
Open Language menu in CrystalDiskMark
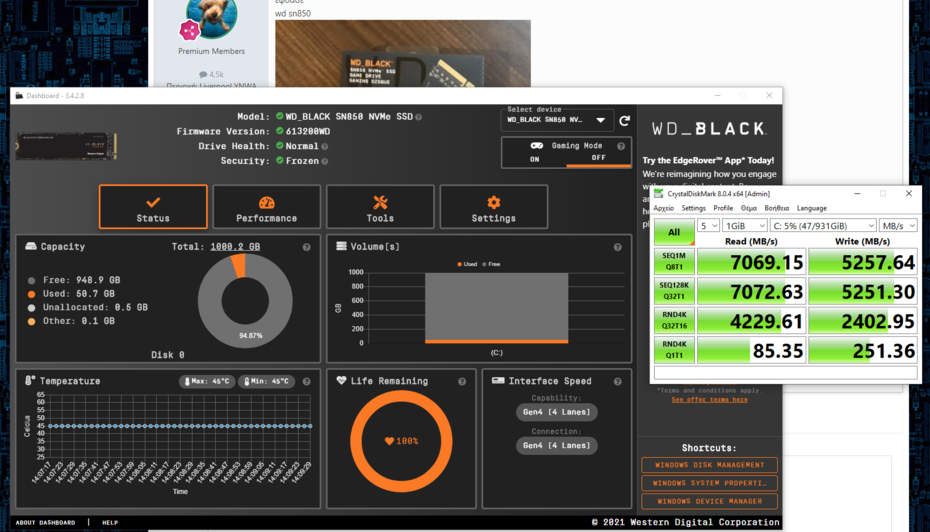(811, 208)
